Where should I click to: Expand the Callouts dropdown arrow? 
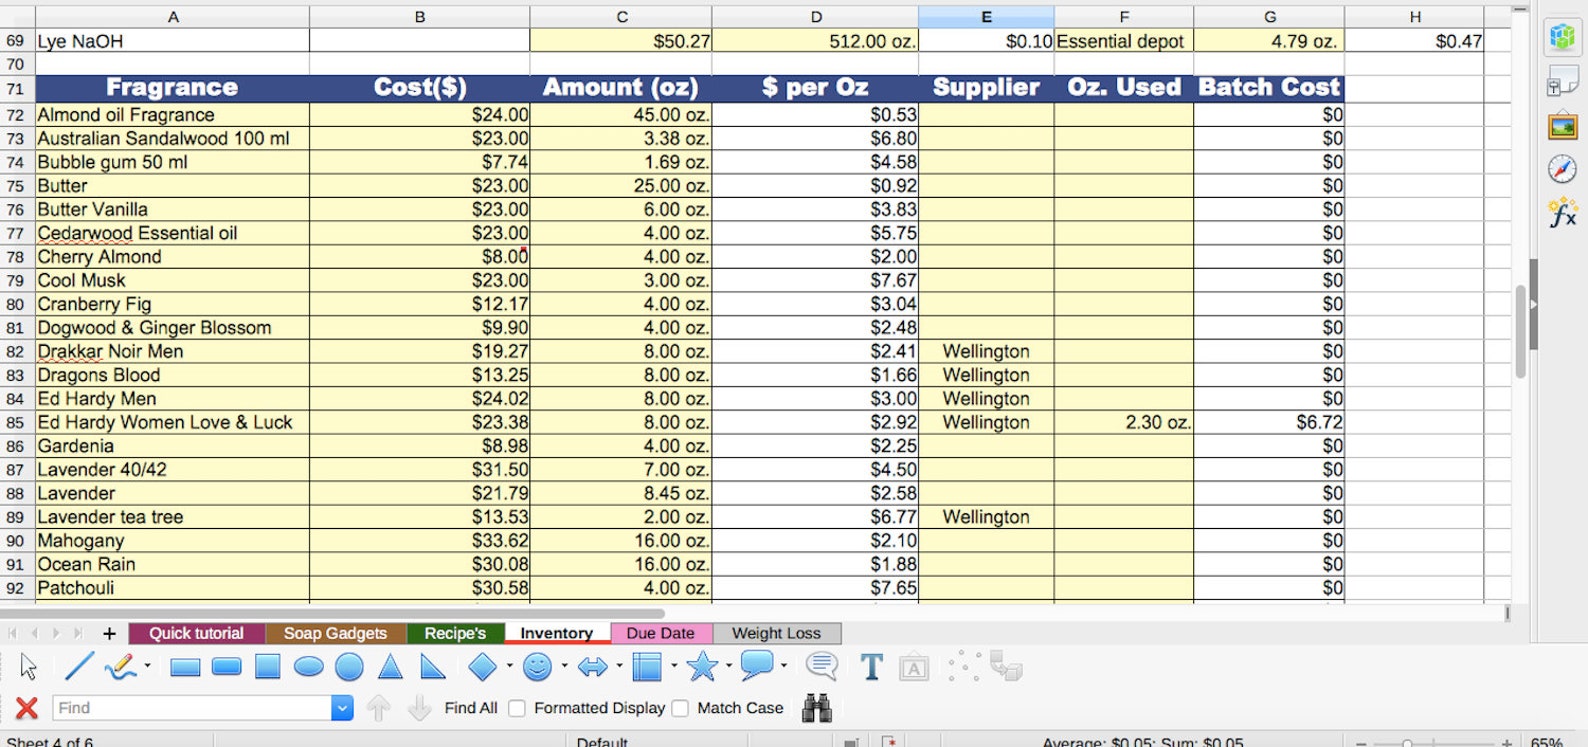(x=783, y=666)
